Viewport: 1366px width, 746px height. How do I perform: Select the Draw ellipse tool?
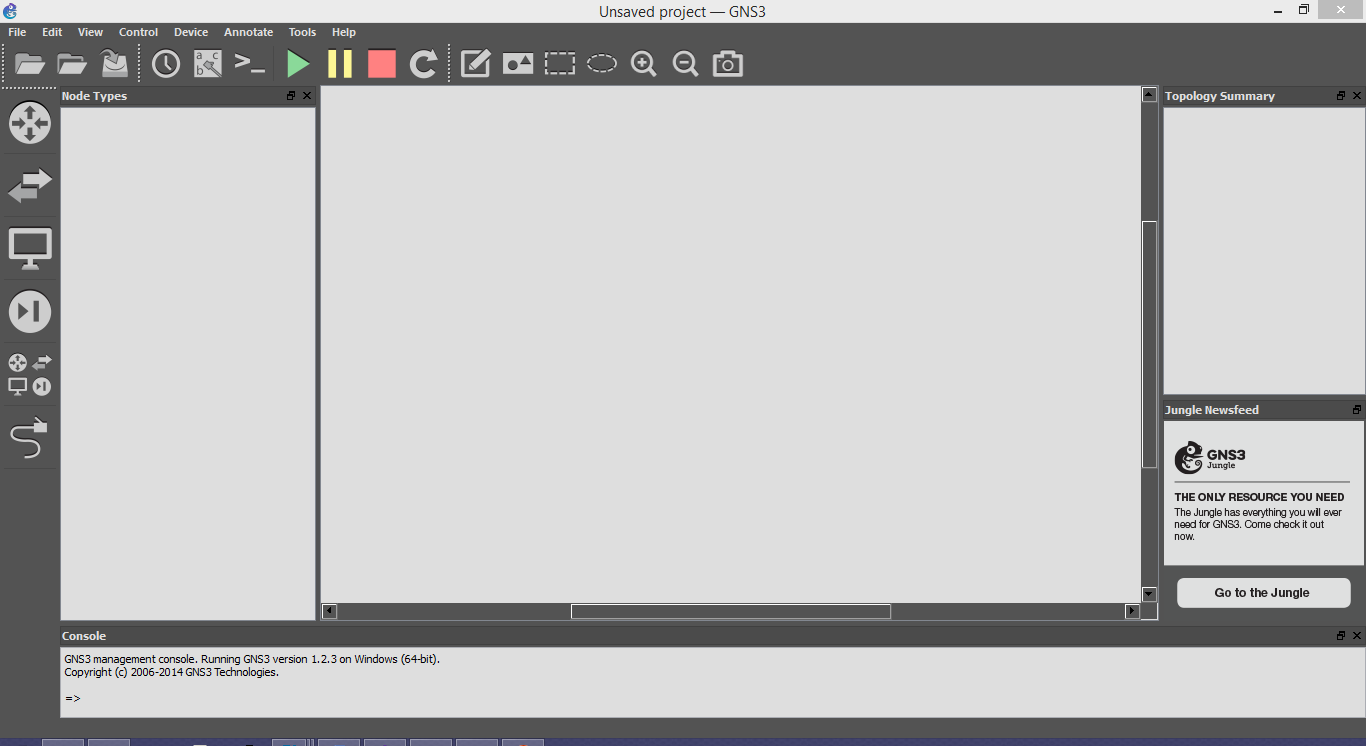pyautogui.click(x=602, y=64)
